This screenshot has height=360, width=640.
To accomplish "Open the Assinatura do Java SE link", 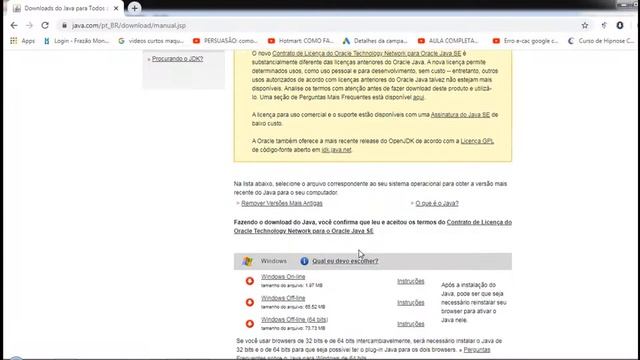I will point(460,115).
